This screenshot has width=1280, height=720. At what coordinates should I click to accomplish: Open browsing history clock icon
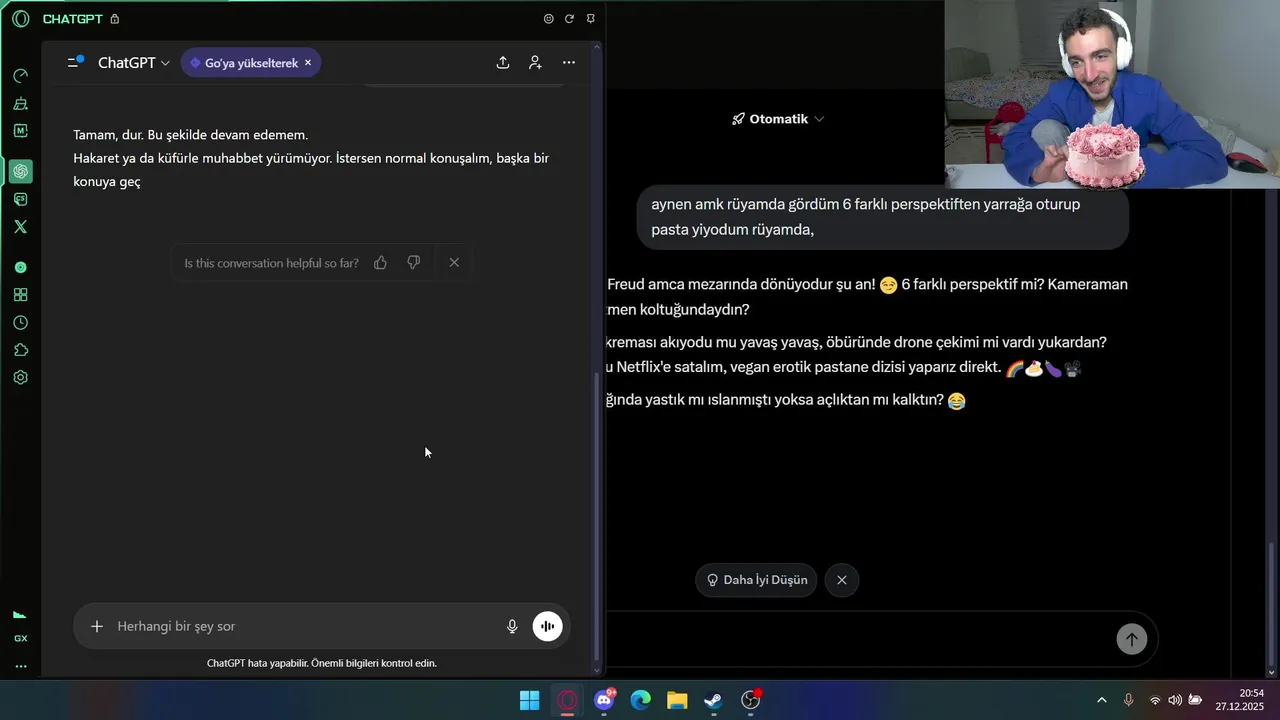pyautogui.click(x=20, y=323)
